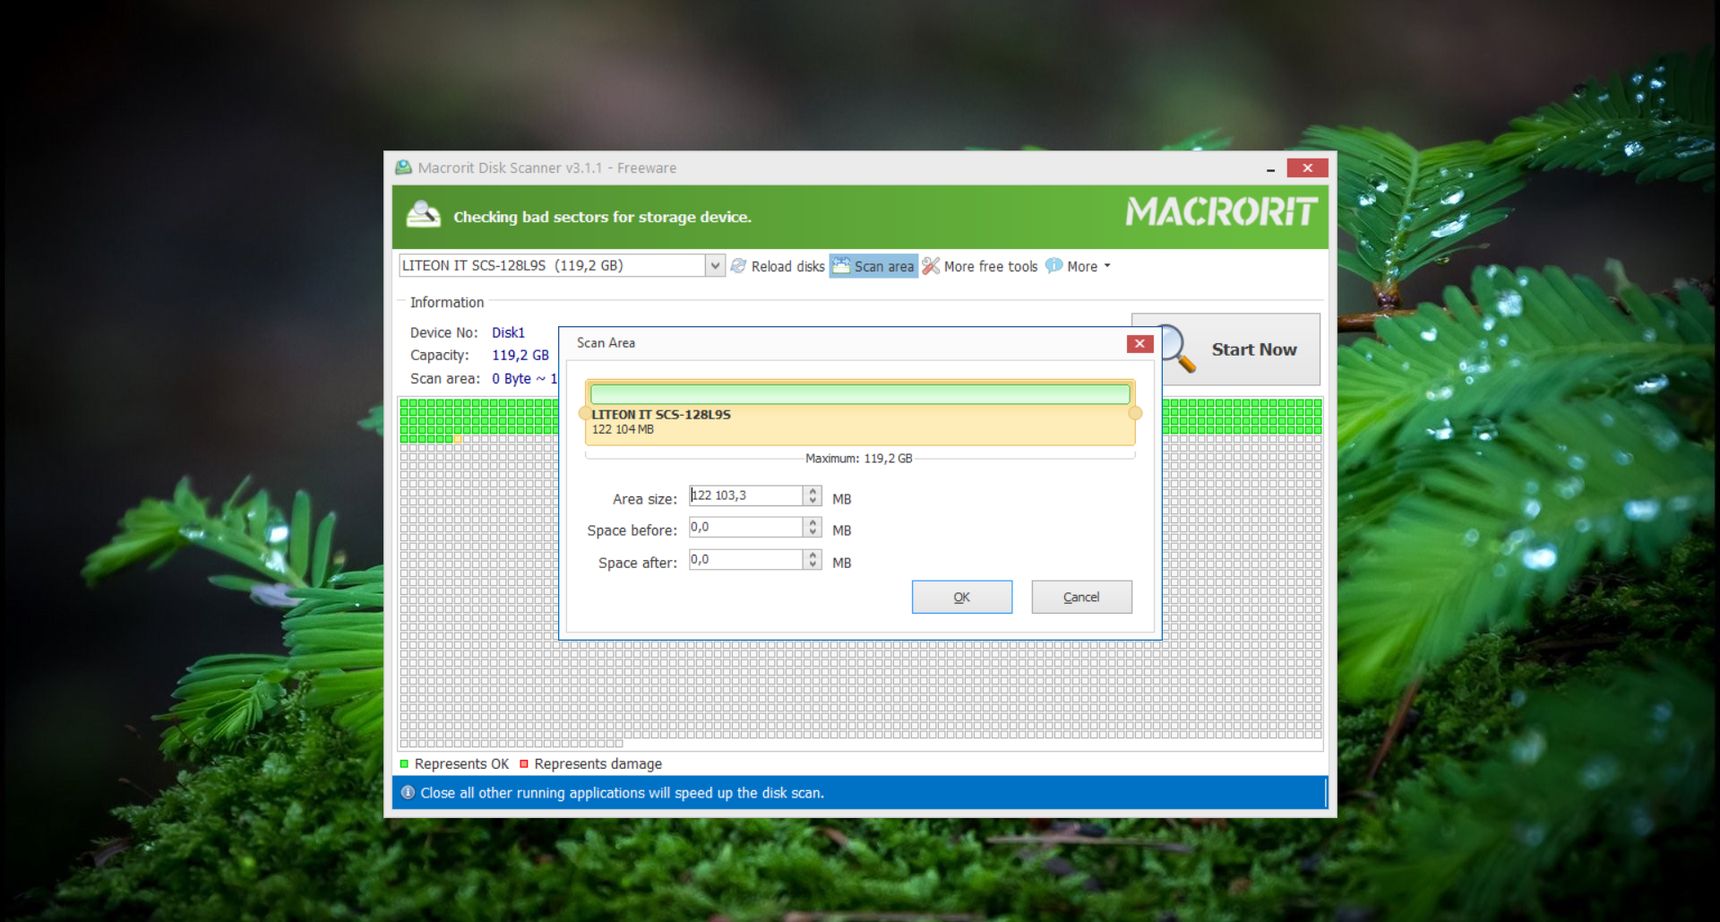Click the red Represents damage legend square
1720x922 pixels.
[x=523, y=764]
